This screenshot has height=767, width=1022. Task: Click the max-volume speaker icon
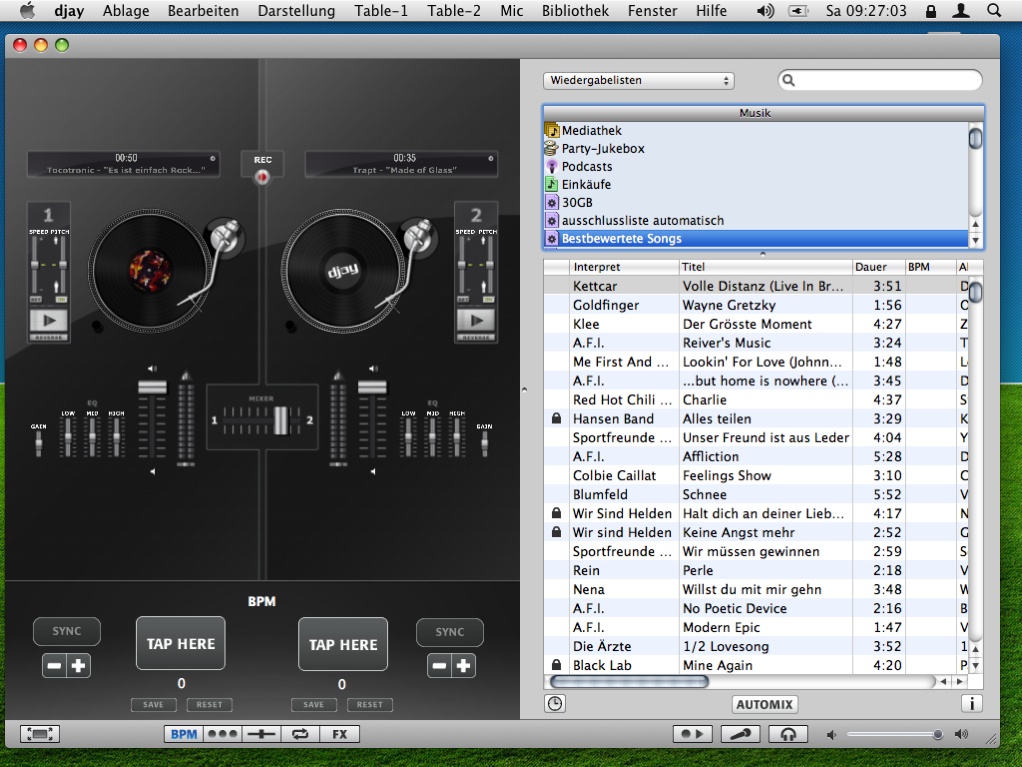[x=961, y=734]
